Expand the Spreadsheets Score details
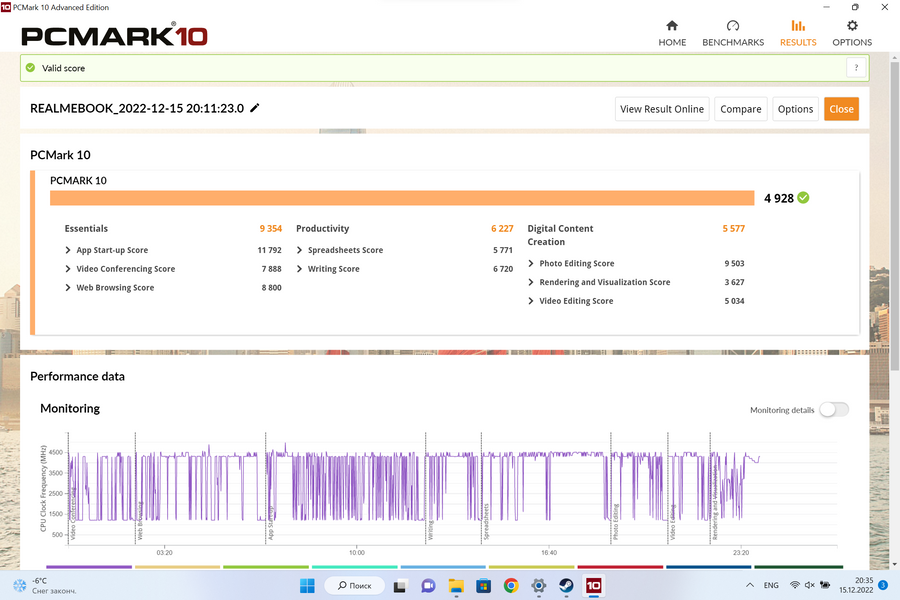 (299, 250)
